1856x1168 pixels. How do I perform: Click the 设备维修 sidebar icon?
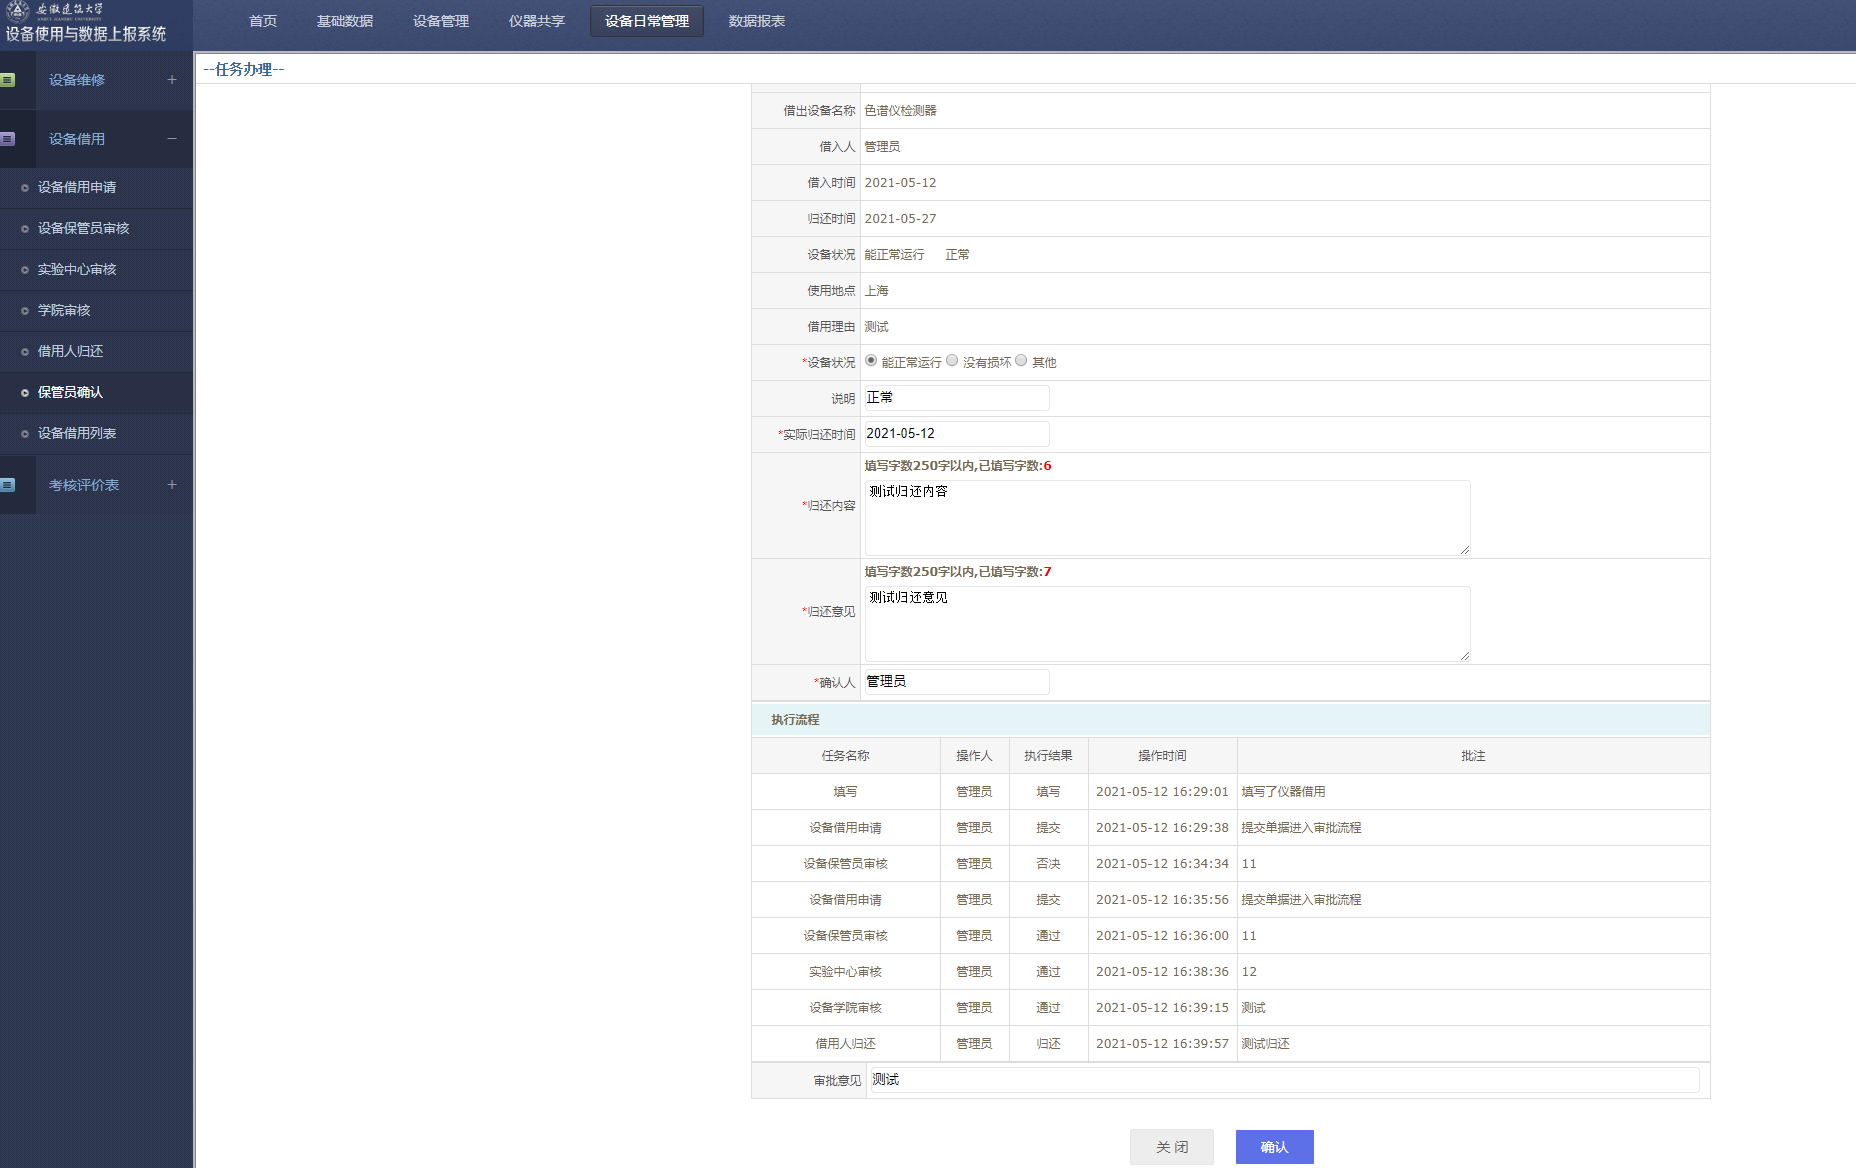[8, 80]
